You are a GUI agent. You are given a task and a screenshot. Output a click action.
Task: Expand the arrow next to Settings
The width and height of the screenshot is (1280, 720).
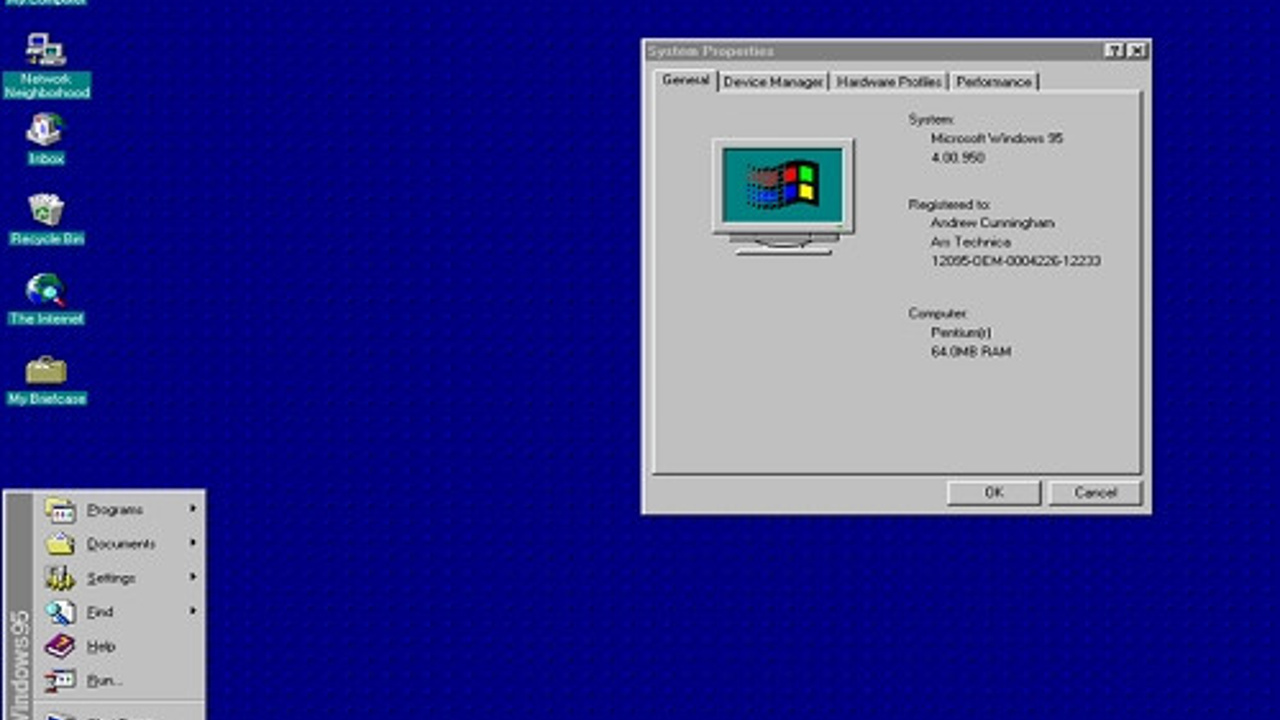click(x=193, y=577)
